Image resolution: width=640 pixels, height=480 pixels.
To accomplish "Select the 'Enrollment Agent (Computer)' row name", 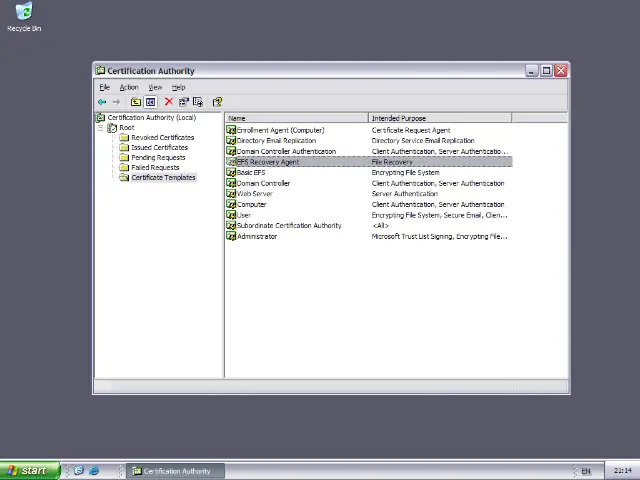I will (x=280, y=130).
